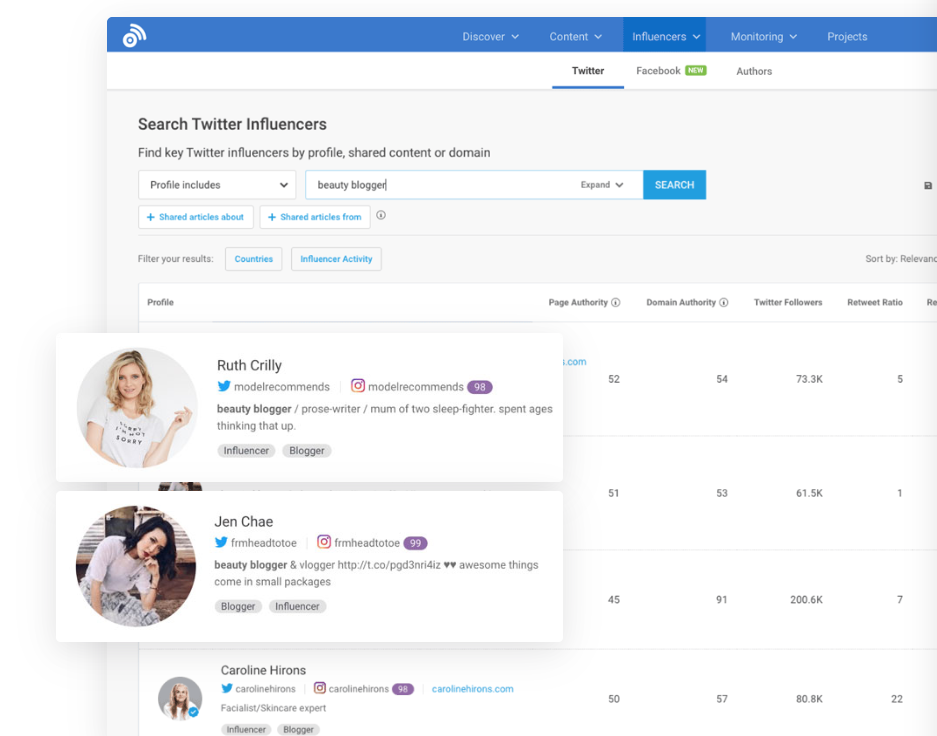
Task: Click the NEW badge on Facebook
Action: 696,70
